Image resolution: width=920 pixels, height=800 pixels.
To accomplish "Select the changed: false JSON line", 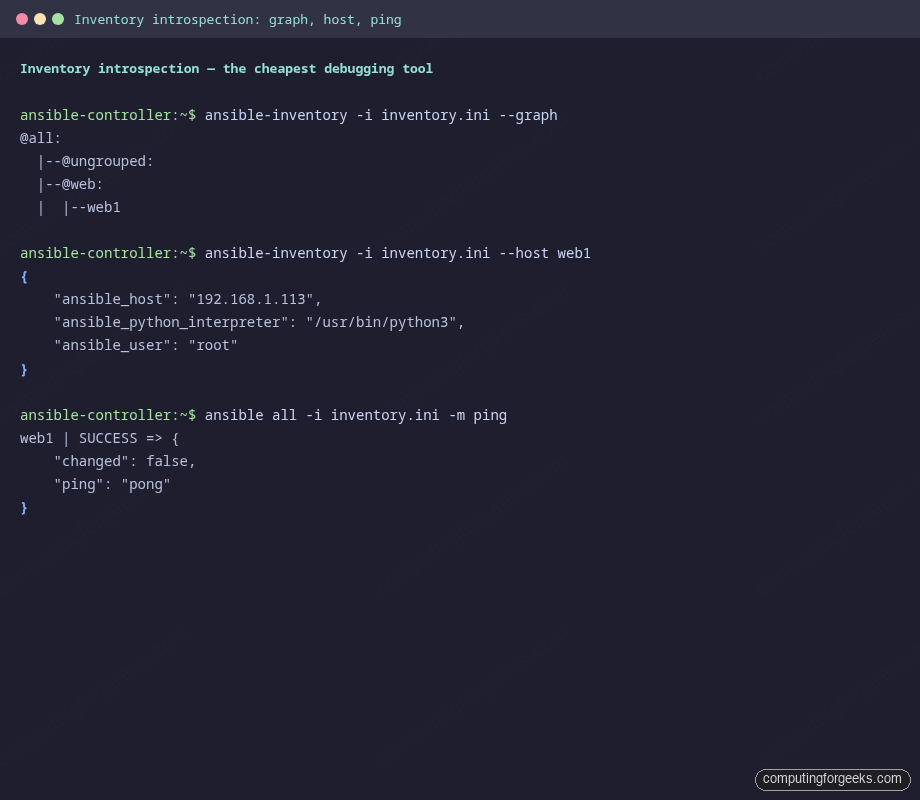I will click(x=125, y=461).
